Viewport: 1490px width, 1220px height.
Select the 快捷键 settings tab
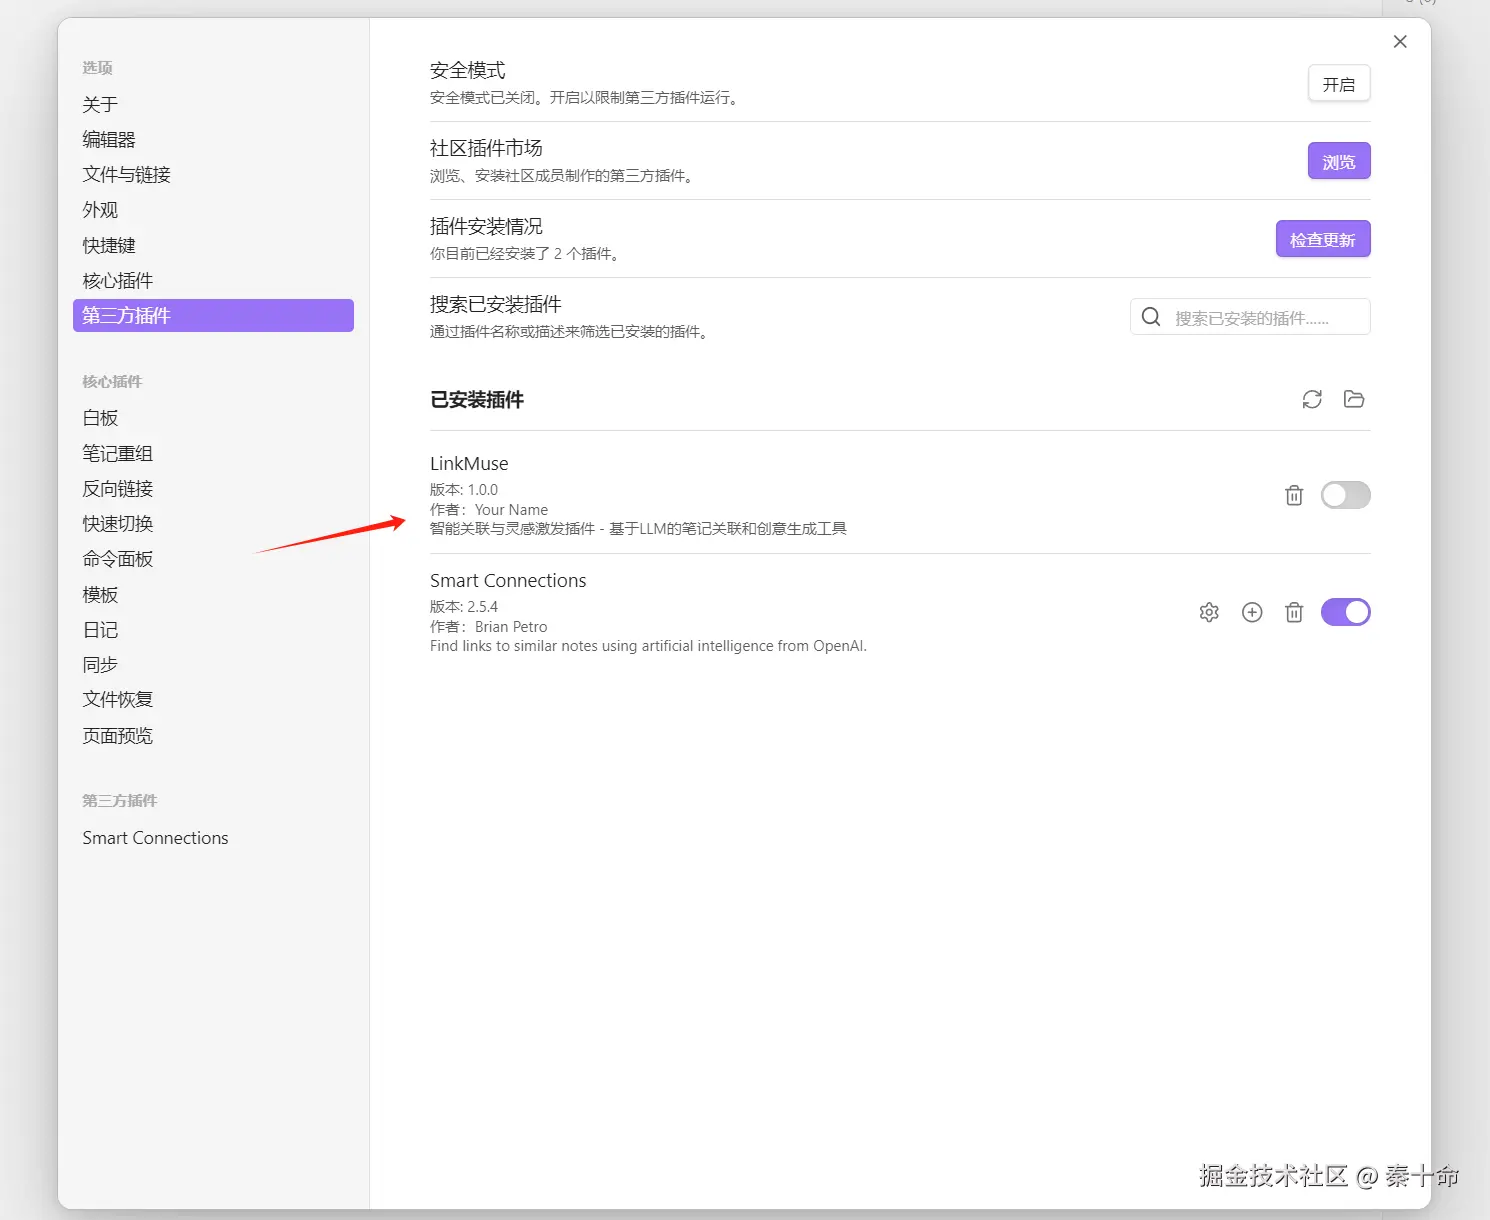[x=109, y=245]
